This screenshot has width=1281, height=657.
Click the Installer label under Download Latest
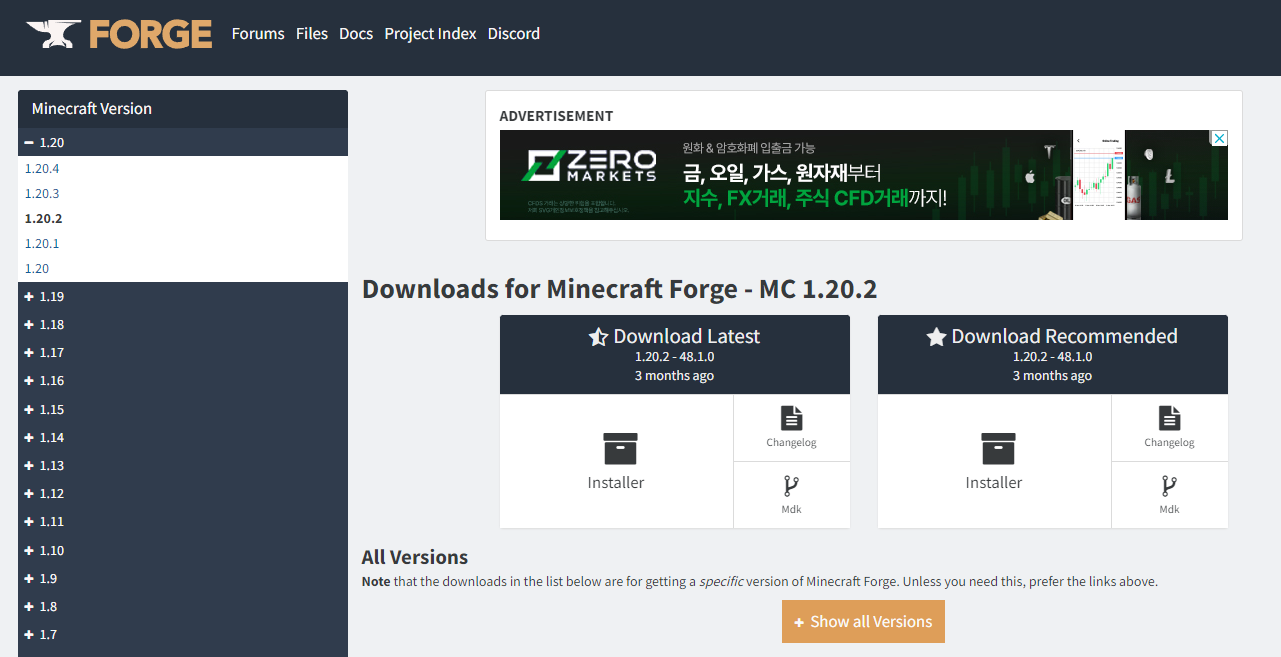pos(616,483)
